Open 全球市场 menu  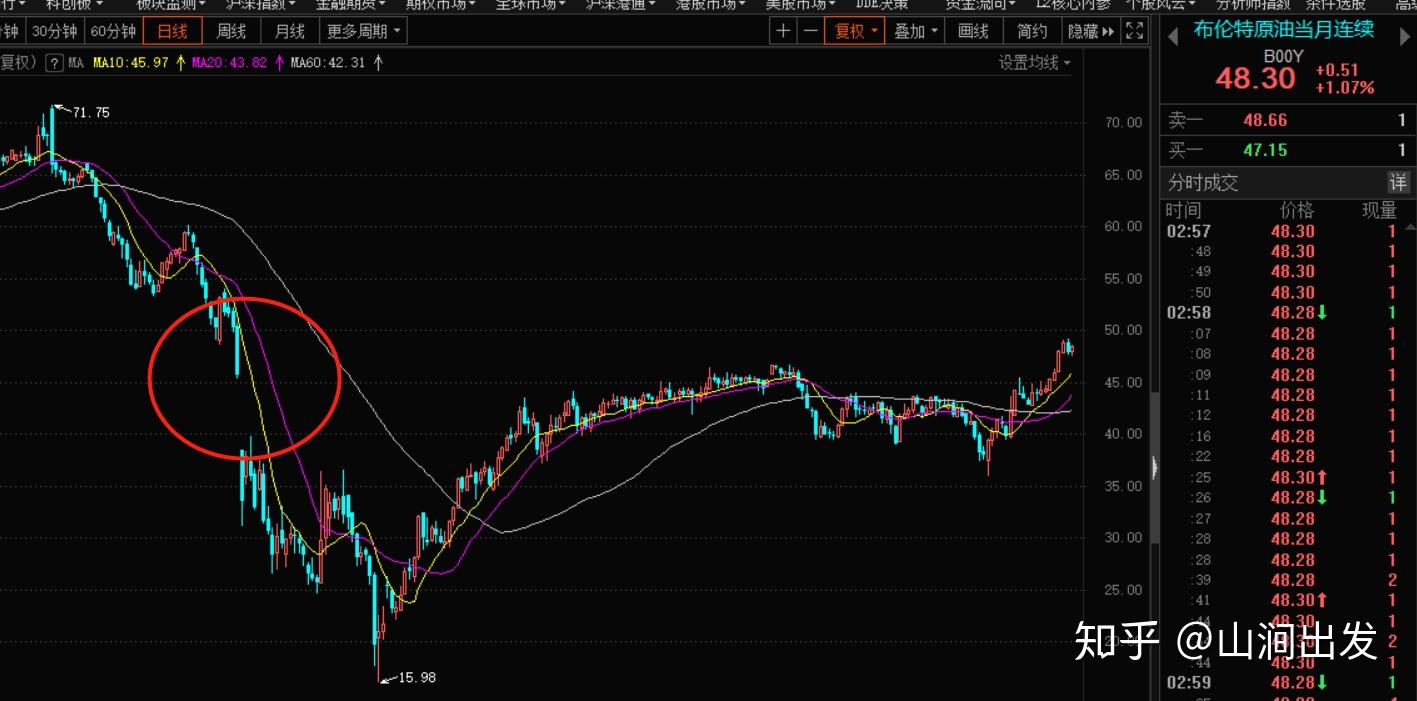coord(530,4)
